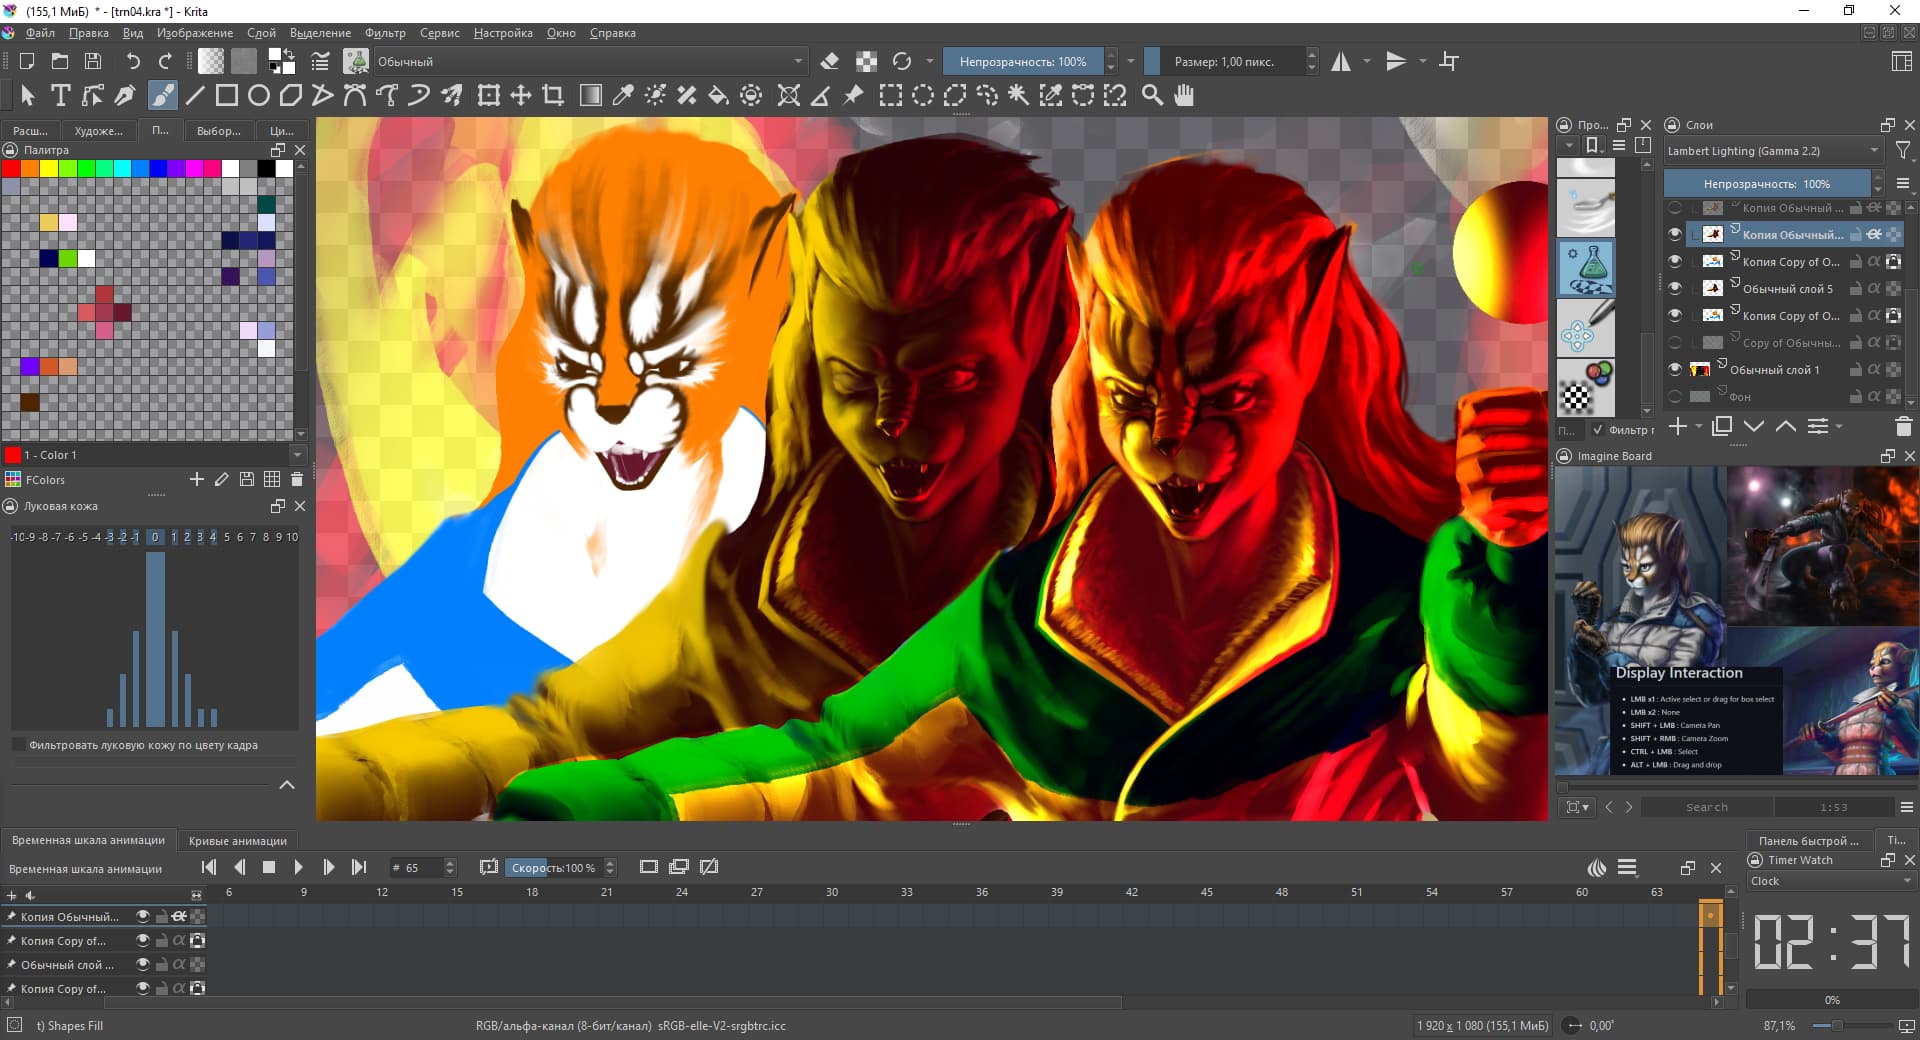Open the layer blending mode dropdown
The image size is (1920, 1040).
1772,151
